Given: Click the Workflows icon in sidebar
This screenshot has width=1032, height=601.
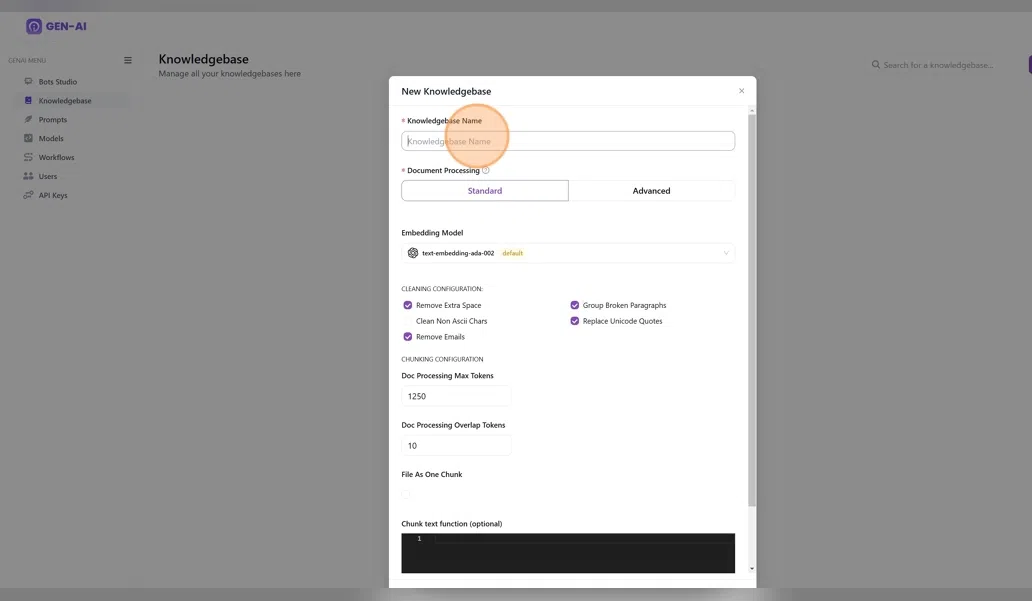Looking at the screenshot, I should tap(29, 158).
